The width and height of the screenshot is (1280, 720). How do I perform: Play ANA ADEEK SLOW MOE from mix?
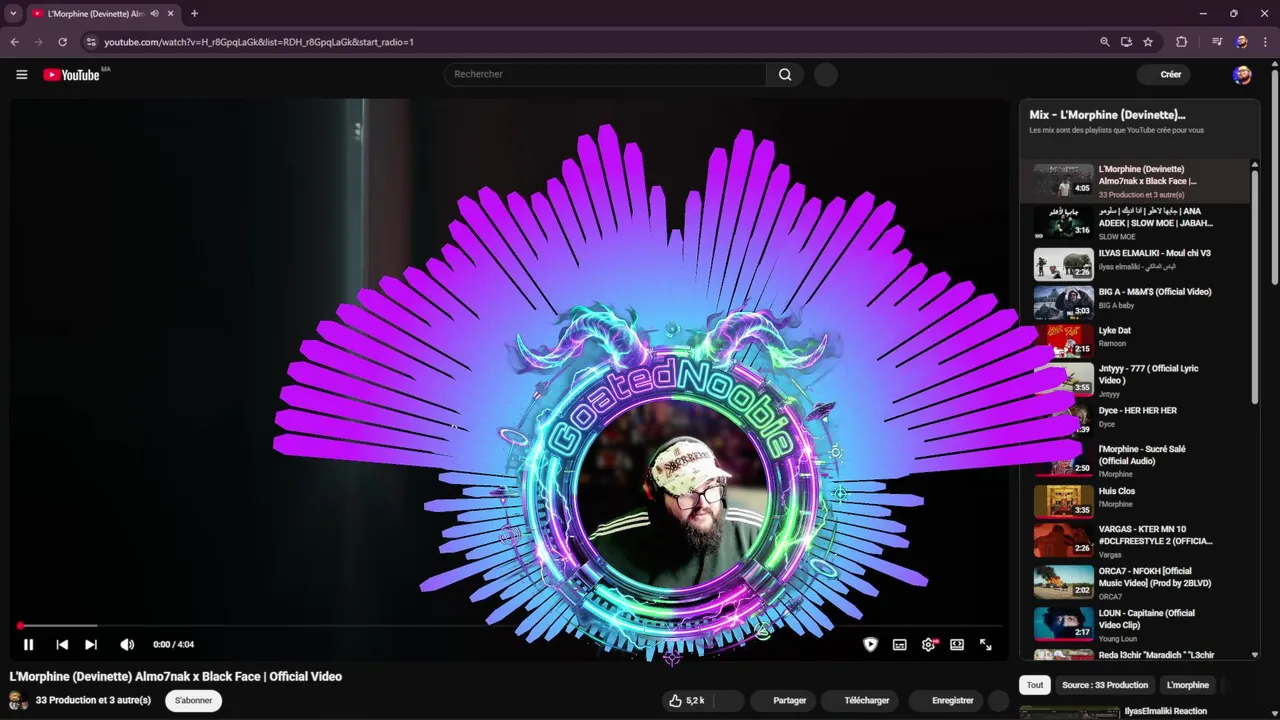(x=1136, y=223)
